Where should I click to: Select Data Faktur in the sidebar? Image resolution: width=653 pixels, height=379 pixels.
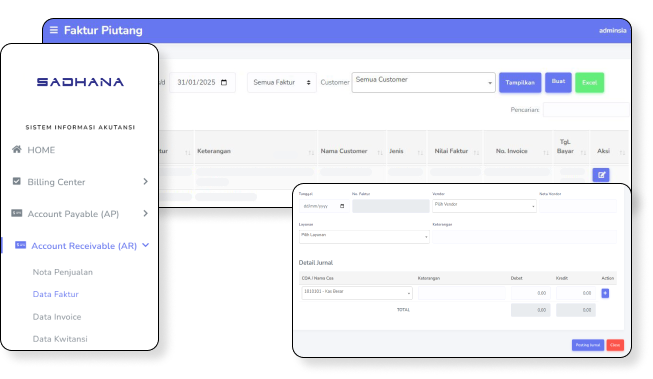point(56,294)
